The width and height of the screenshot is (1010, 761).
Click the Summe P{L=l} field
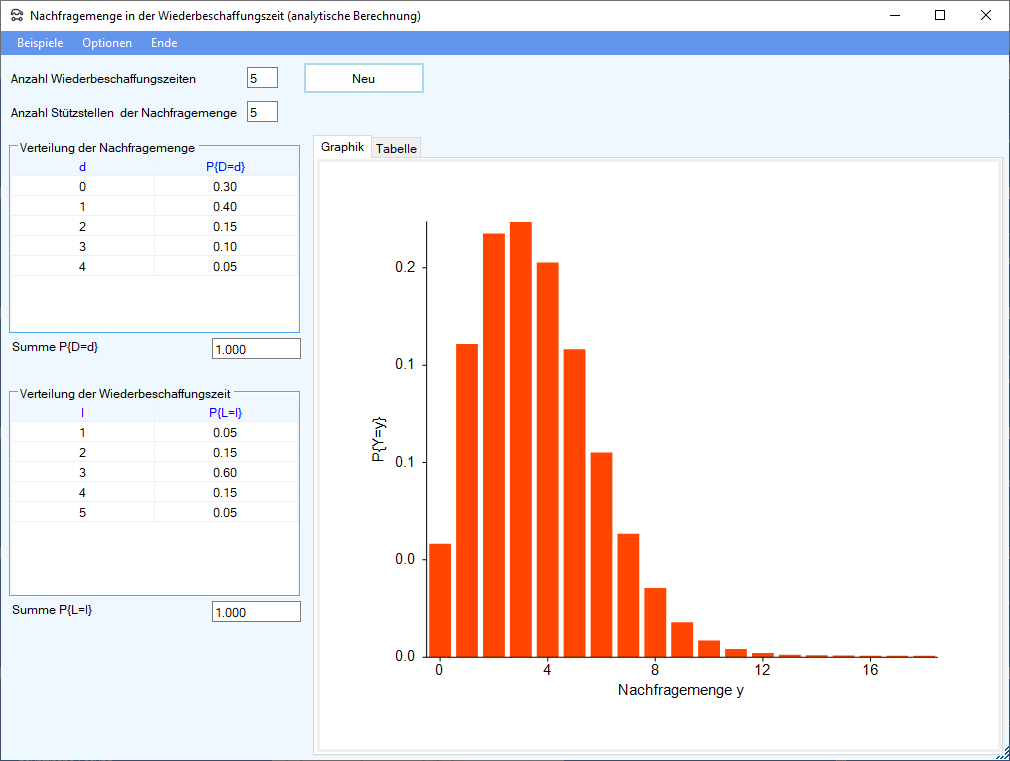click(x=256, y=612)
